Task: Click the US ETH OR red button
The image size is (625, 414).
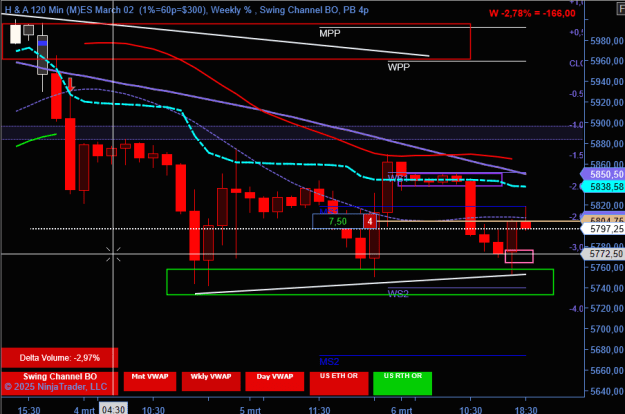Action: (339, 383)
